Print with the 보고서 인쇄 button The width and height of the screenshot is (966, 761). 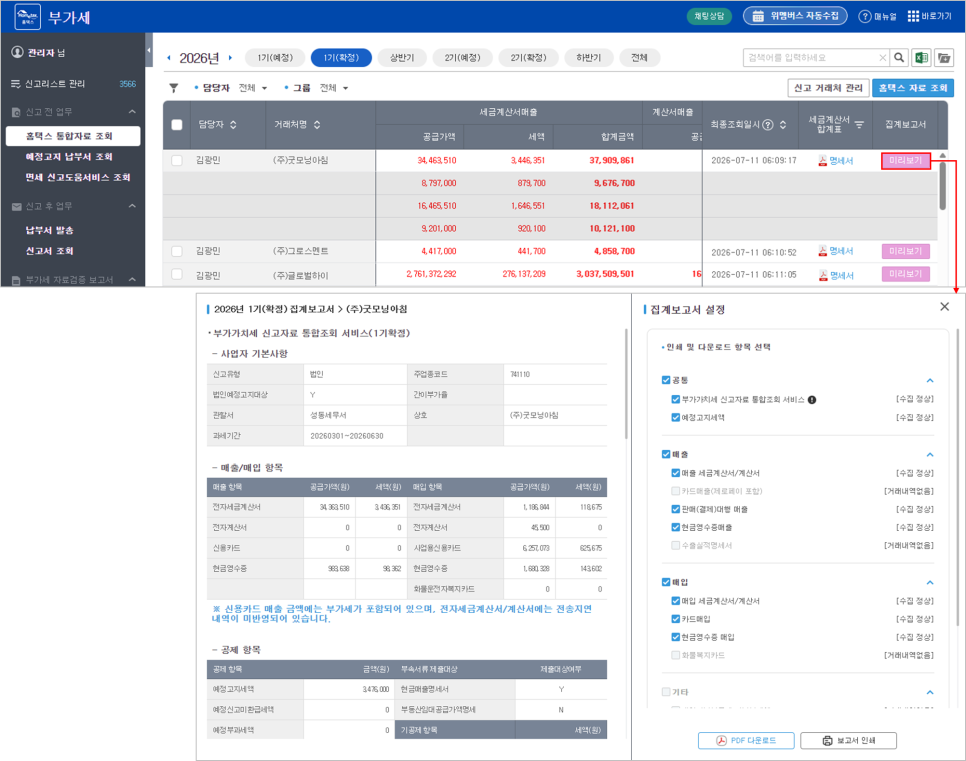(x=848, y=741)
